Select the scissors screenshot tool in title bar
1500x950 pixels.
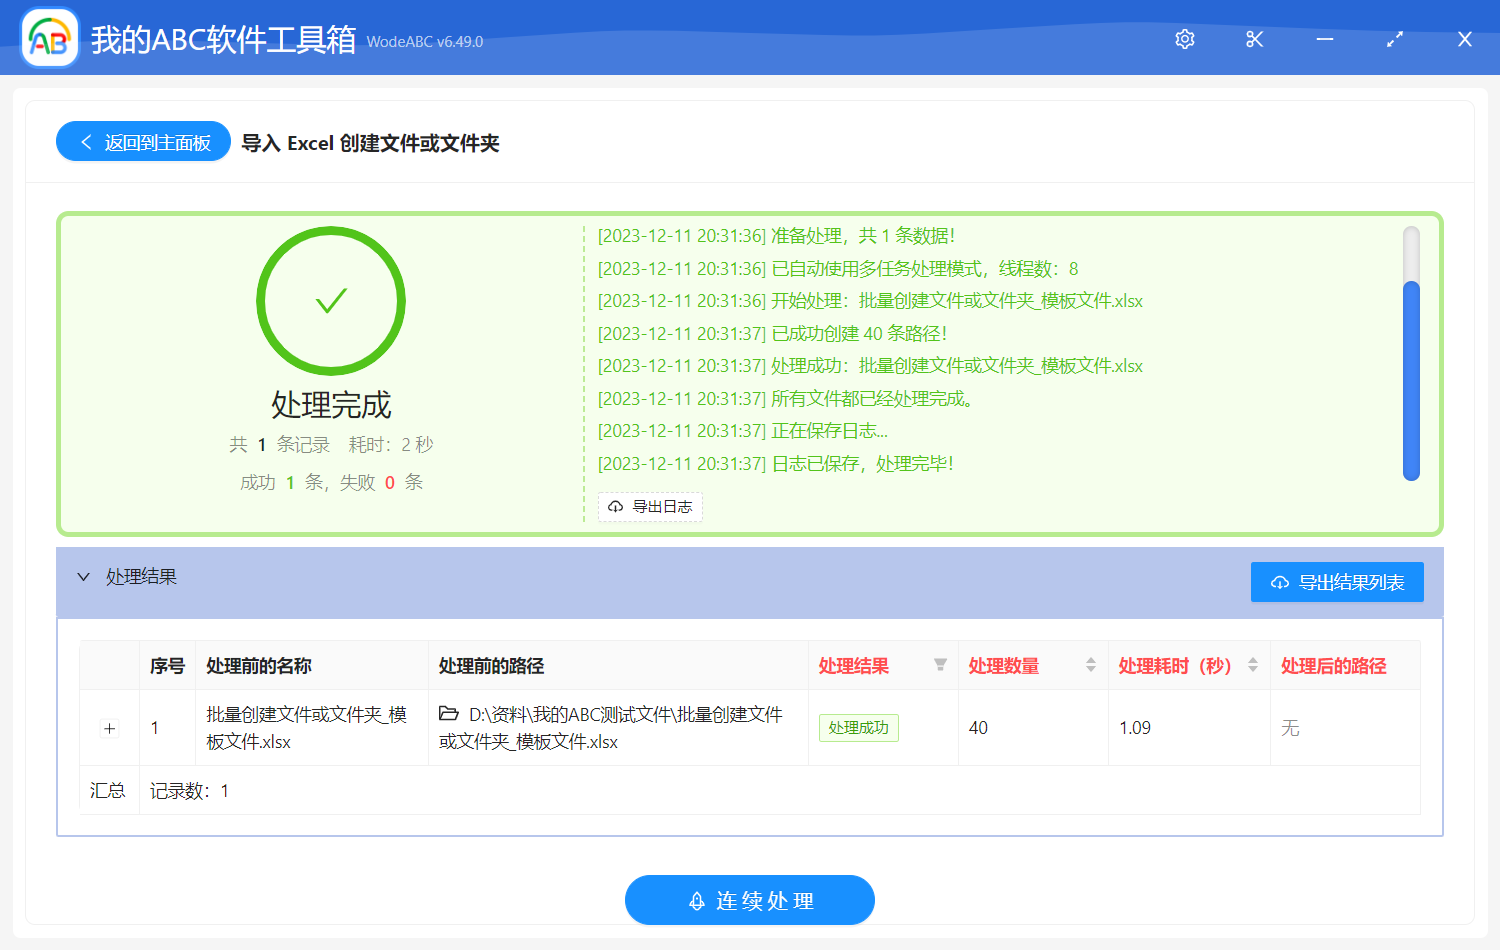tap(1254, 38)
